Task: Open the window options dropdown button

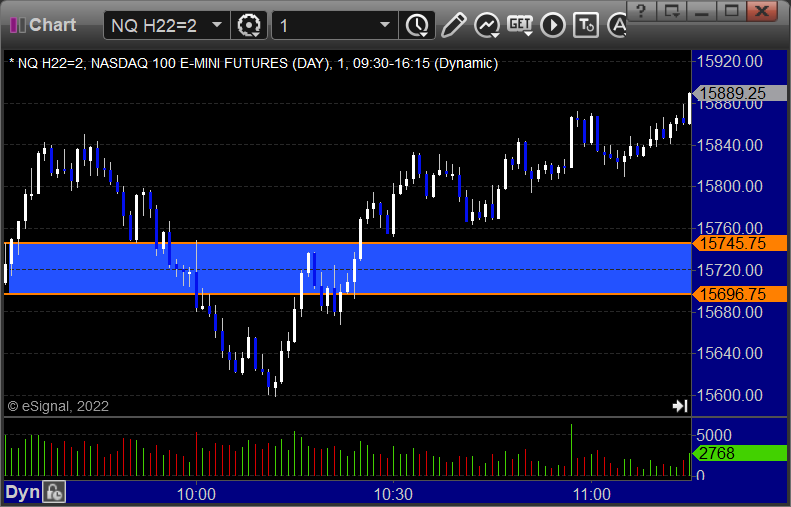Action: (x=671, y=10)
